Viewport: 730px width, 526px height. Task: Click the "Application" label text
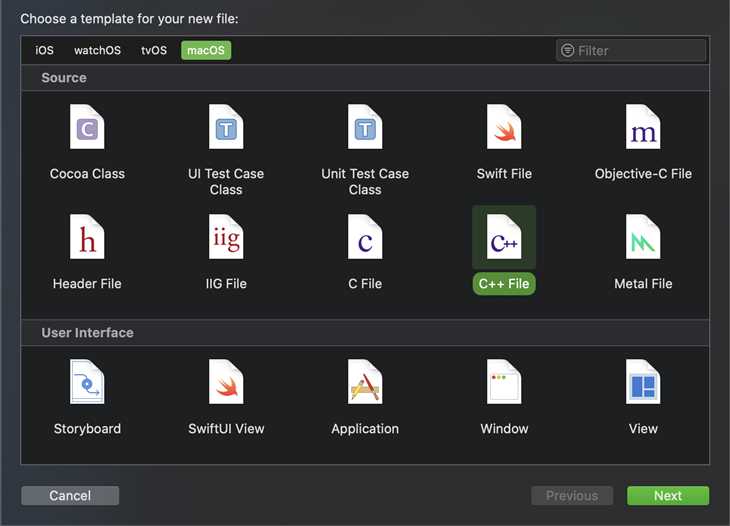click(x=365, y=429)
